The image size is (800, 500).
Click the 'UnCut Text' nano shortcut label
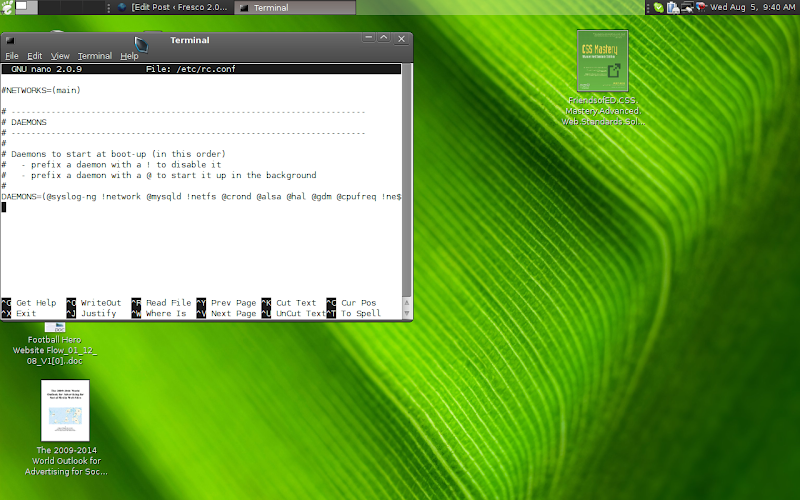[x=301, y=313]
